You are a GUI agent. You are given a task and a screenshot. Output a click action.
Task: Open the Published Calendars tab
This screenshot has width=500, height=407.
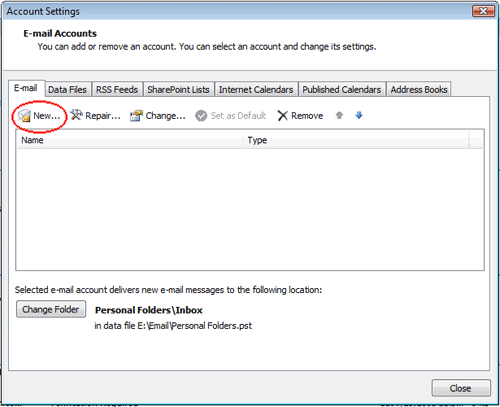[342, 89]
